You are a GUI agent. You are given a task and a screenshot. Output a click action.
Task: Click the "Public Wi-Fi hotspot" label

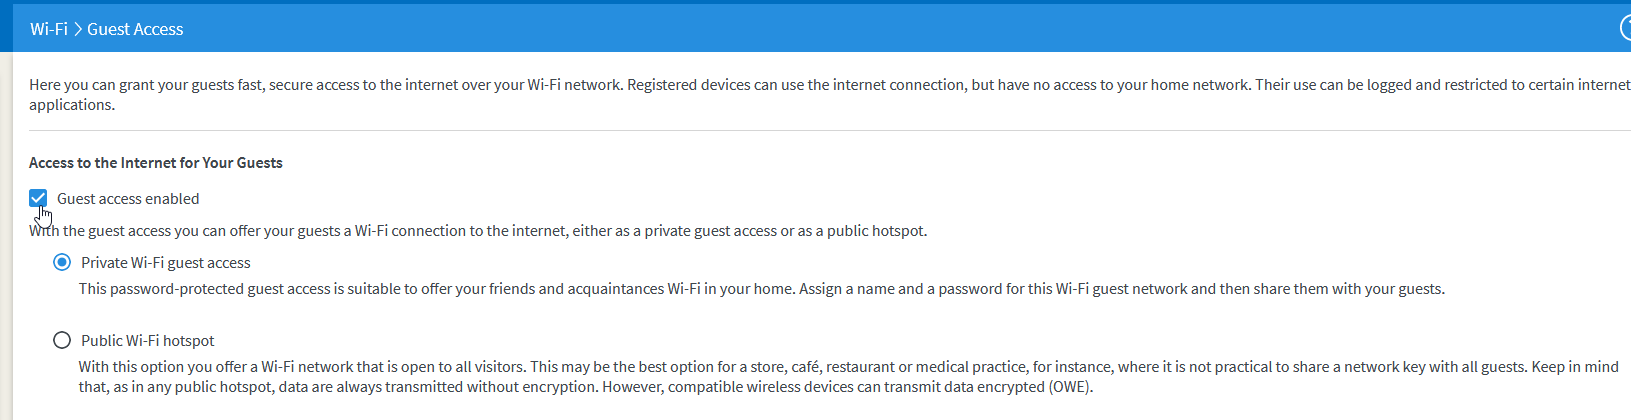pos(148,341)
